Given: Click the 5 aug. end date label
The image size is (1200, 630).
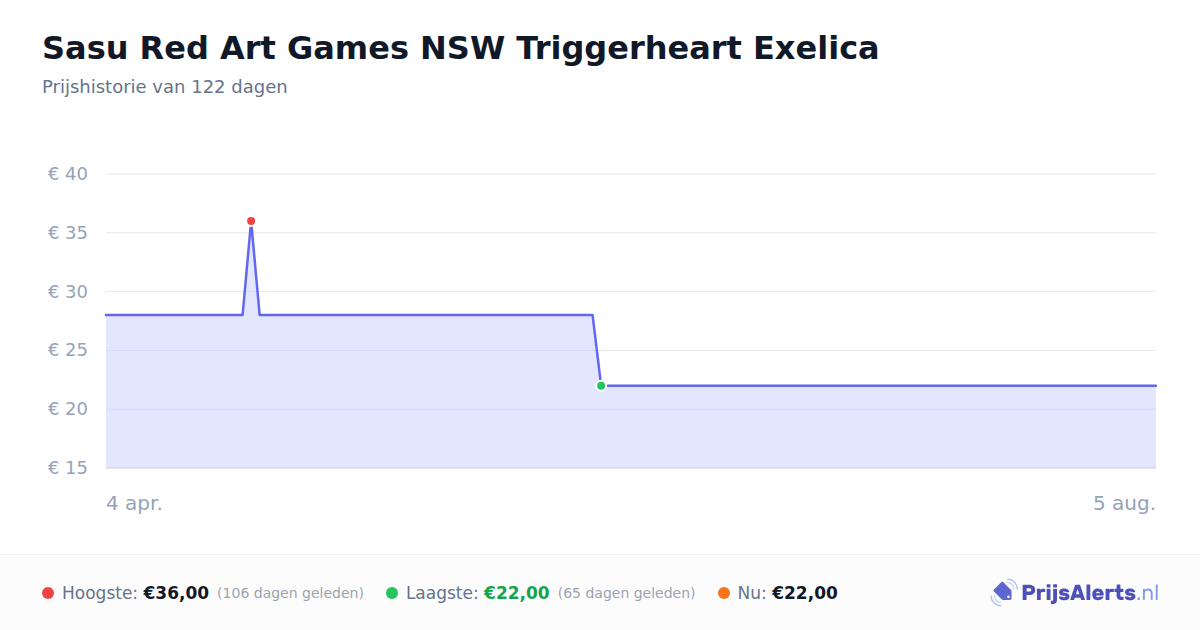Looking at the screenshot, I should 1124,503.
